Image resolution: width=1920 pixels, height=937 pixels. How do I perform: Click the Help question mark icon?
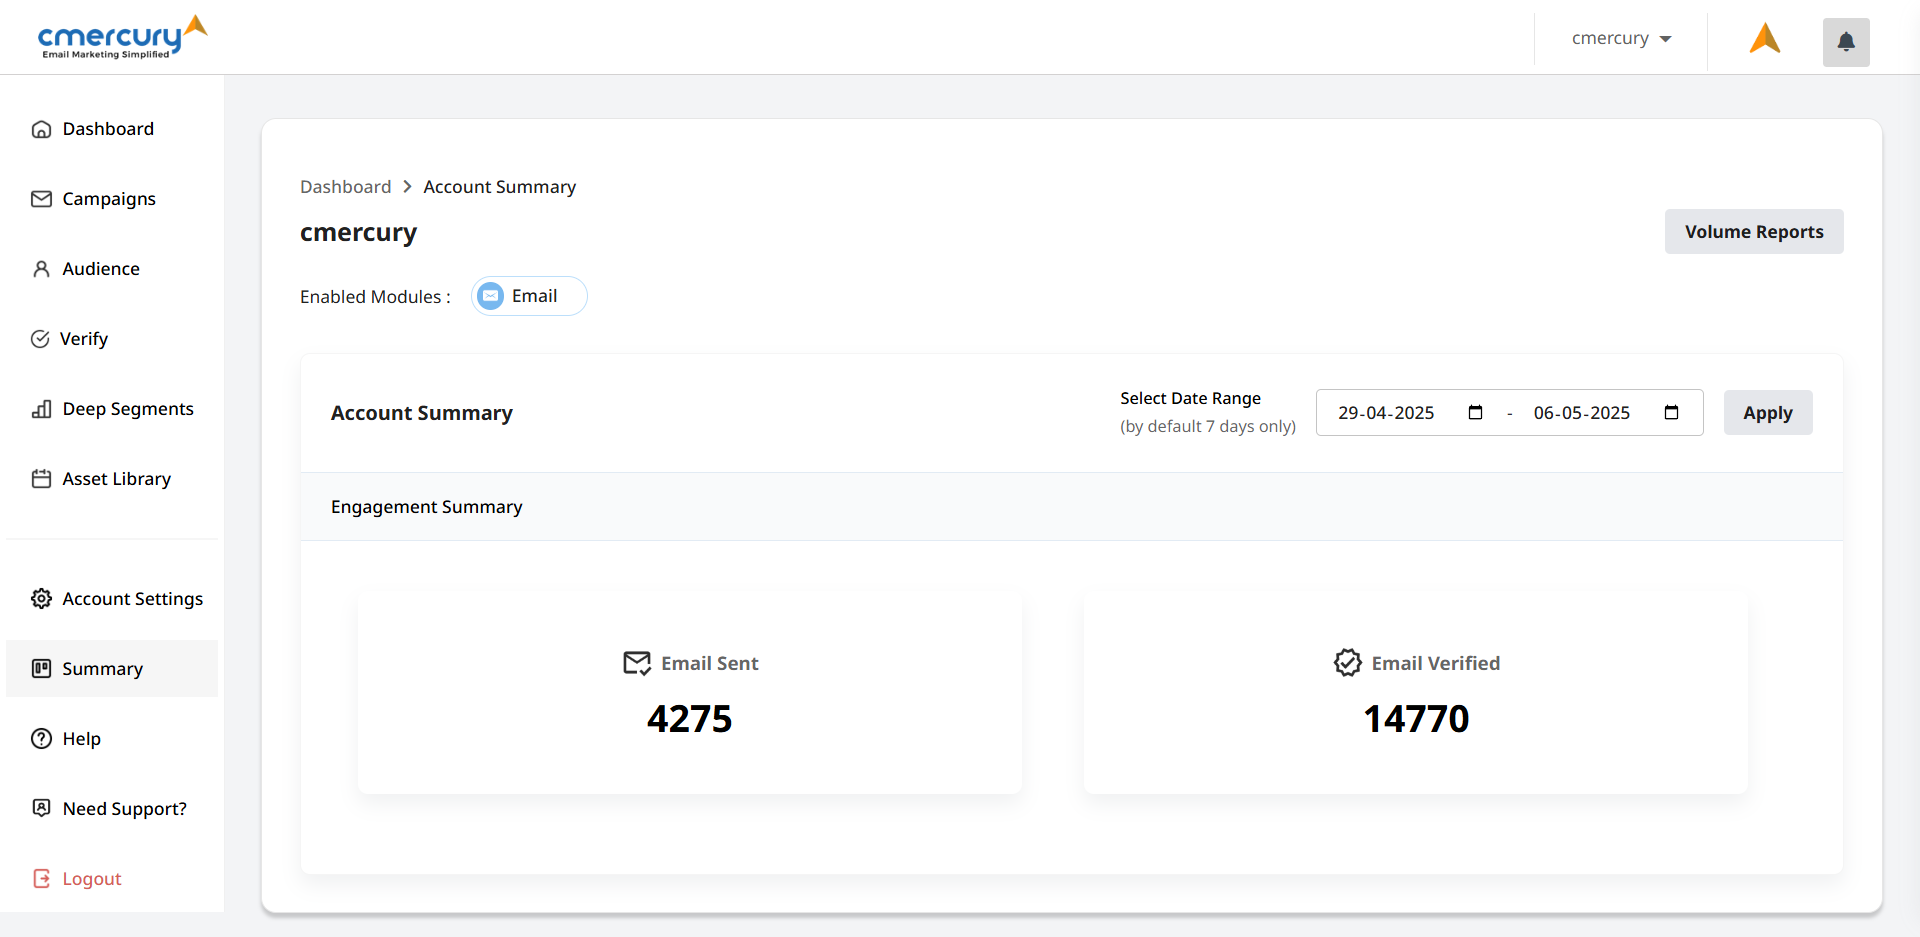click(41, 738)
